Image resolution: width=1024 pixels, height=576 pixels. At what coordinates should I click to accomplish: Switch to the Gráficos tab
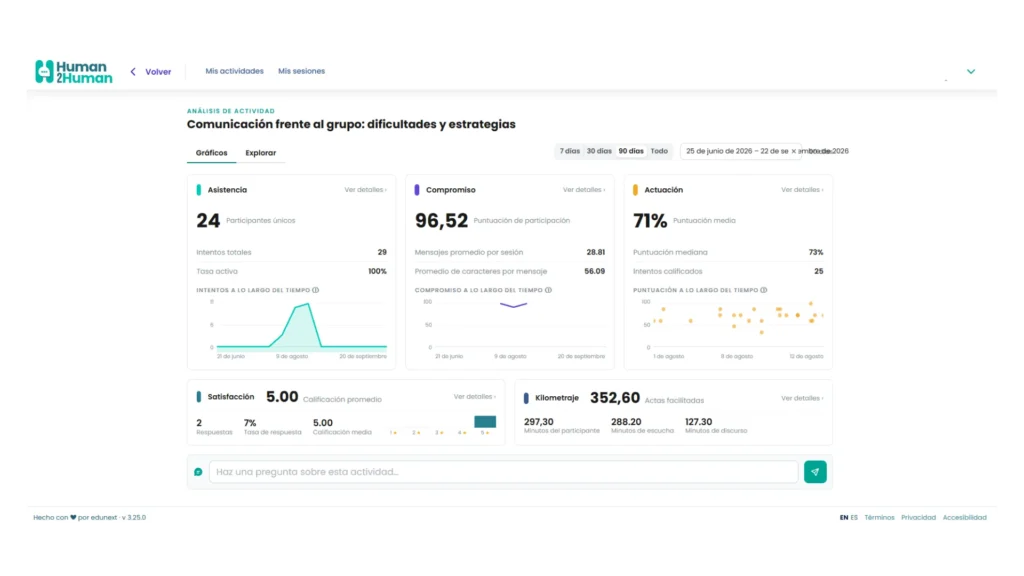click(x=212, y=153)
